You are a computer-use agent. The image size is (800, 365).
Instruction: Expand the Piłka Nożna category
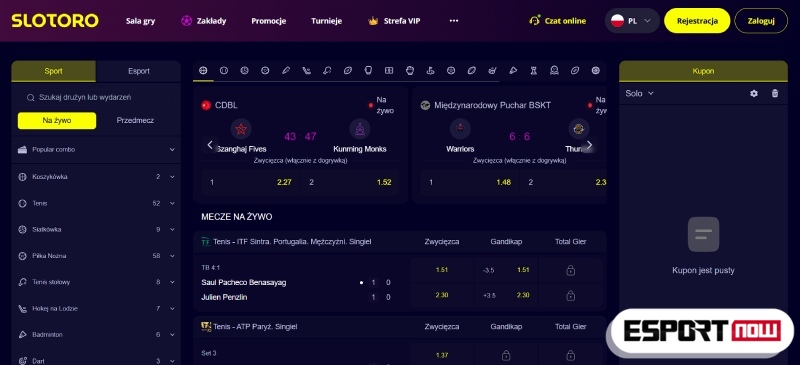96,256
